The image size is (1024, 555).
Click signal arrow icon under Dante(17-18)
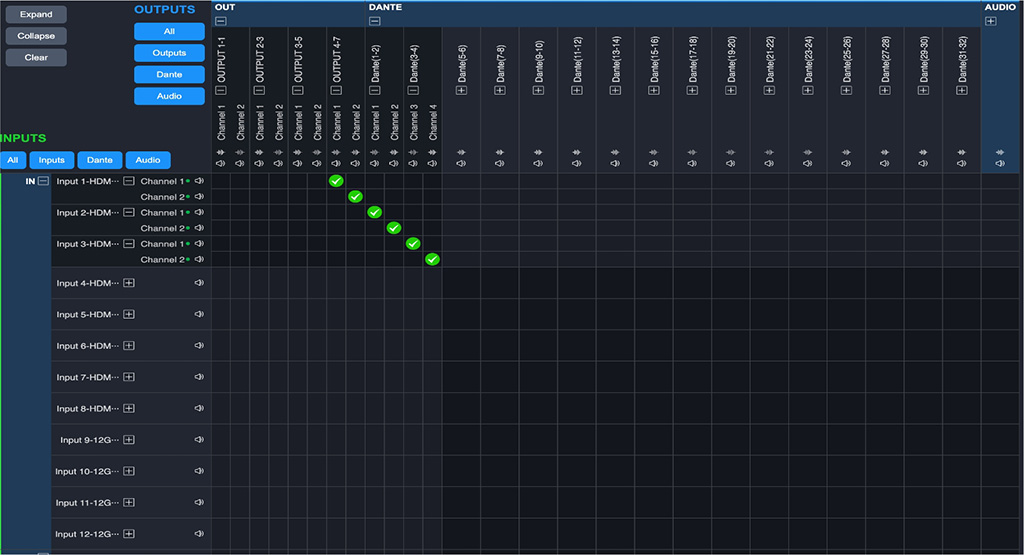coord(692,152)
